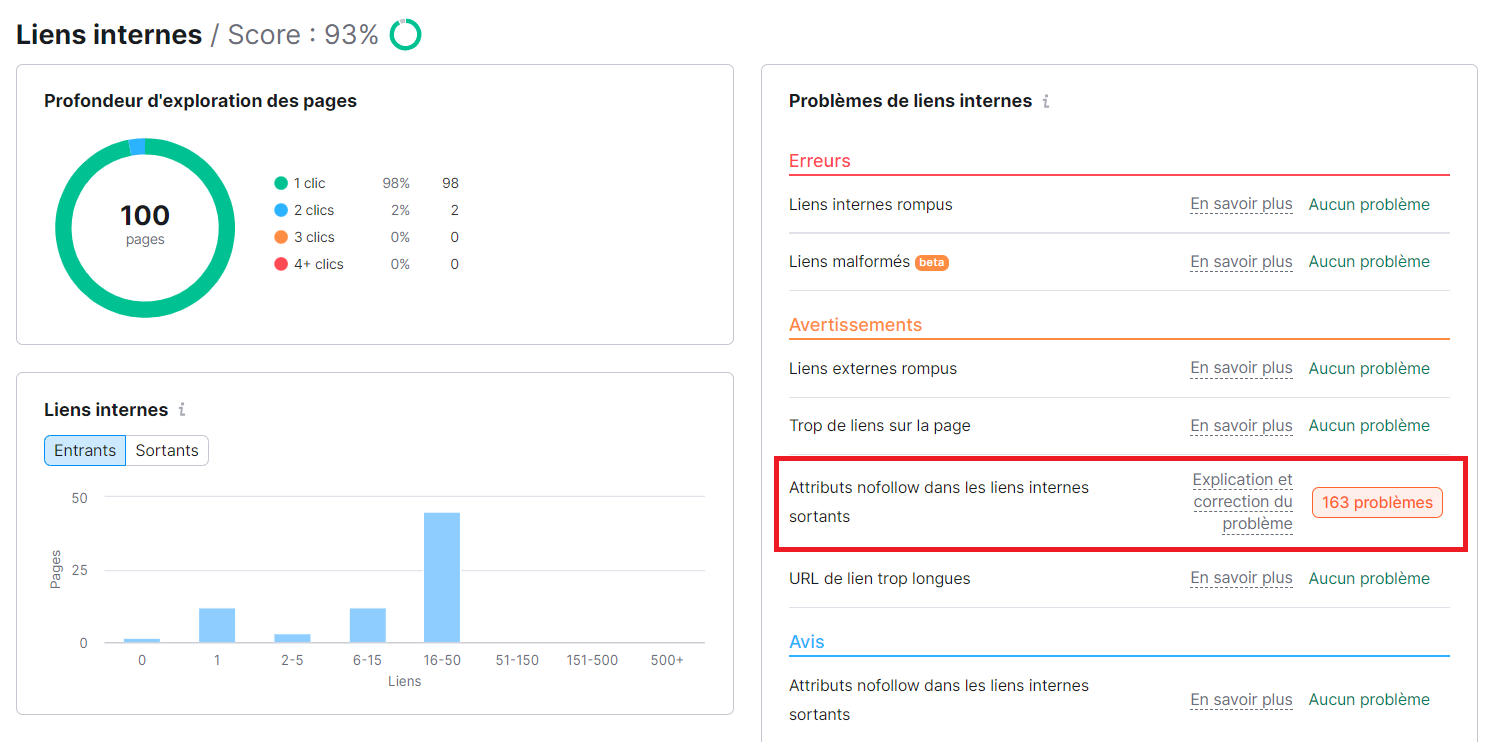This screenshot has width=1502, height=742.
Task: Open info icon beside Liens internes chart title
Action: [182, 410]
